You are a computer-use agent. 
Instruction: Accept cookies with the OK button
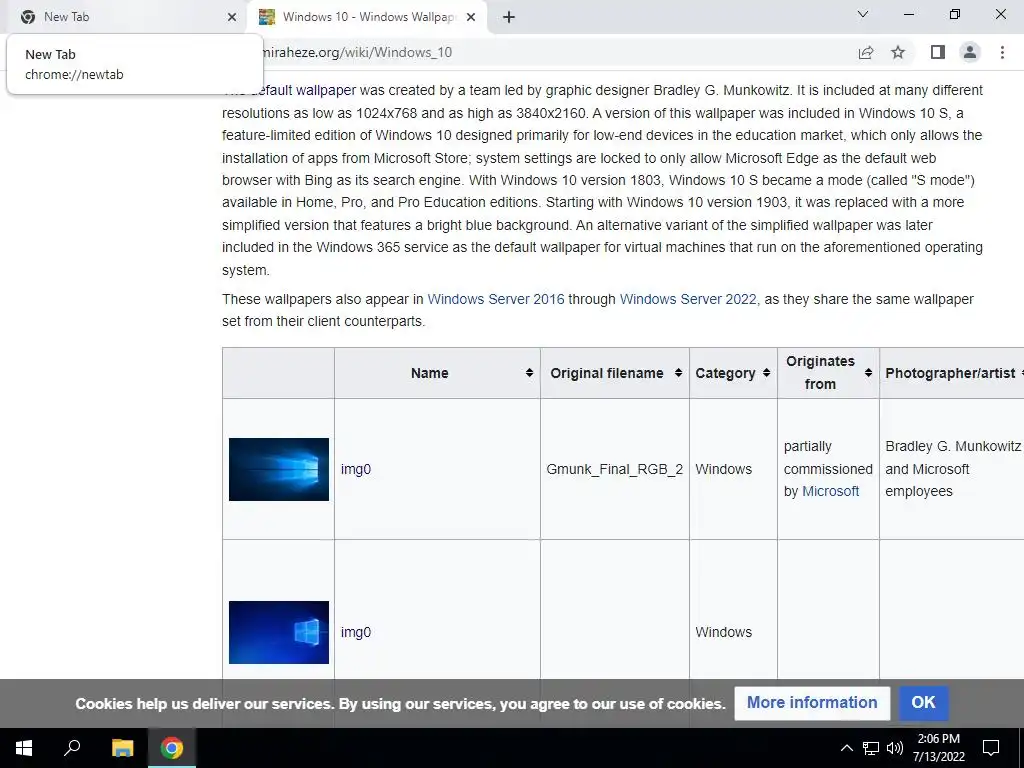[923, 703]
